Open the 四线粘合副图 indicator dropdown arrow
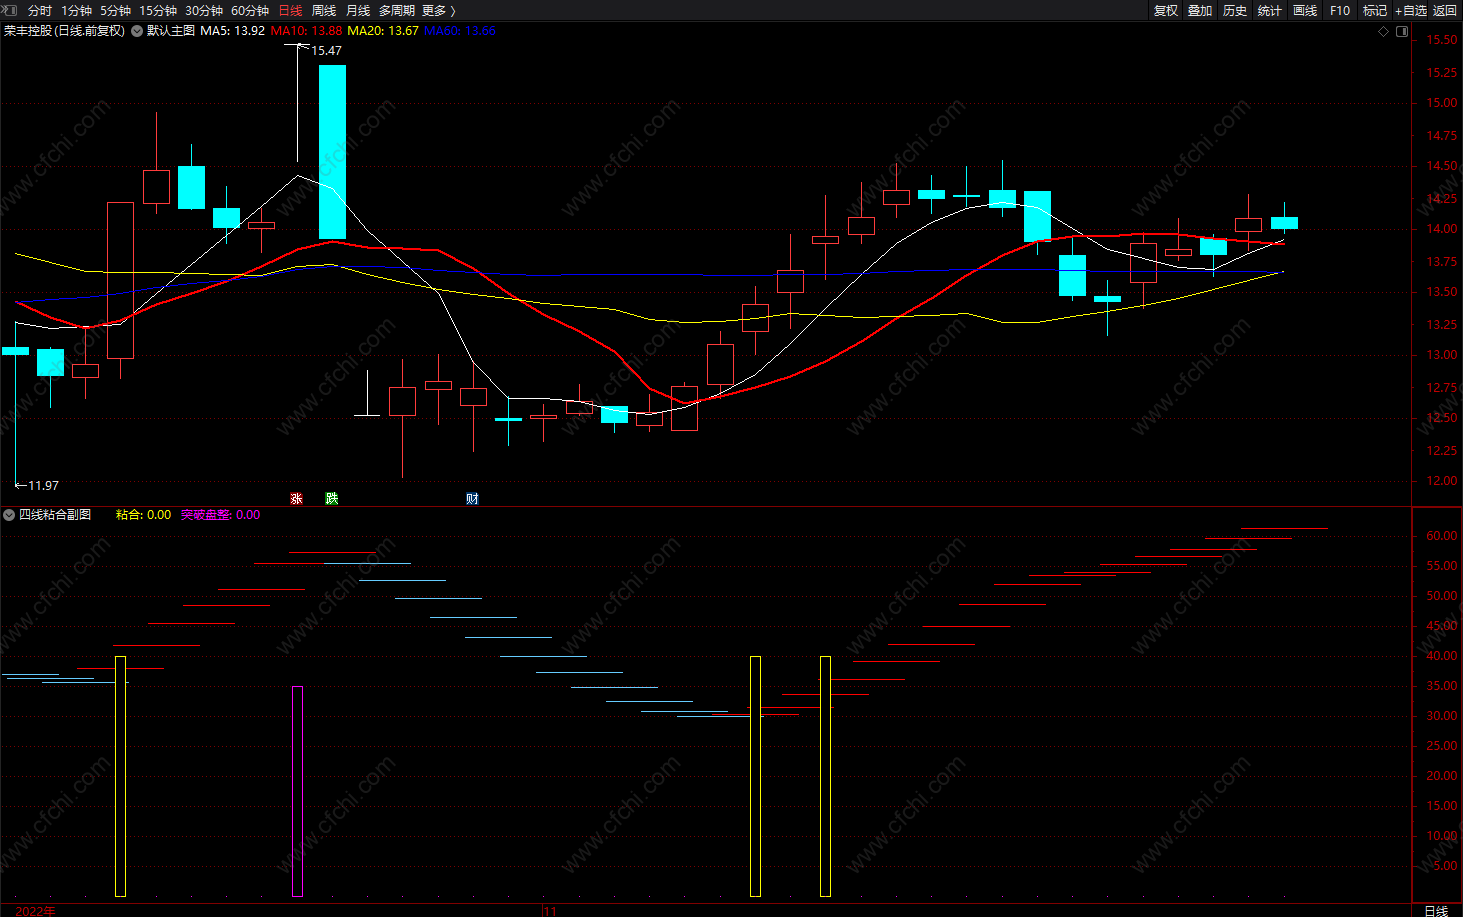 tap(9, 515)
